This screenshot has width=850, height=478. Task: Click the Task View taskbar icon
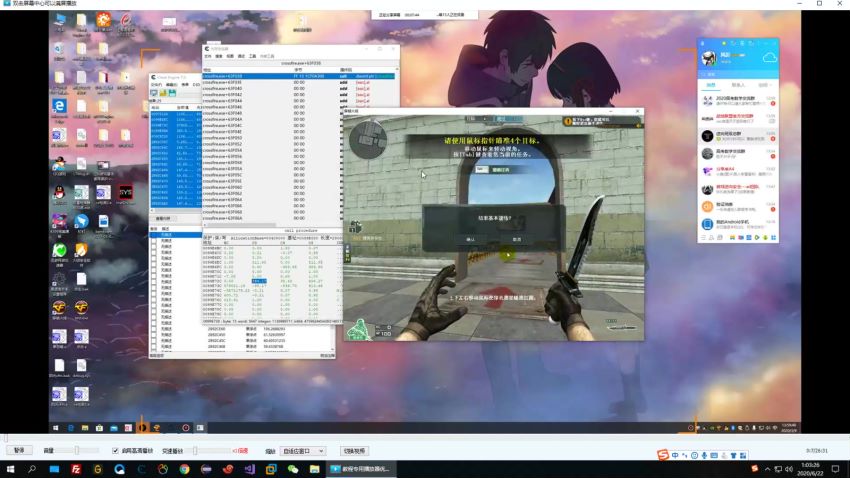point(54,469)
